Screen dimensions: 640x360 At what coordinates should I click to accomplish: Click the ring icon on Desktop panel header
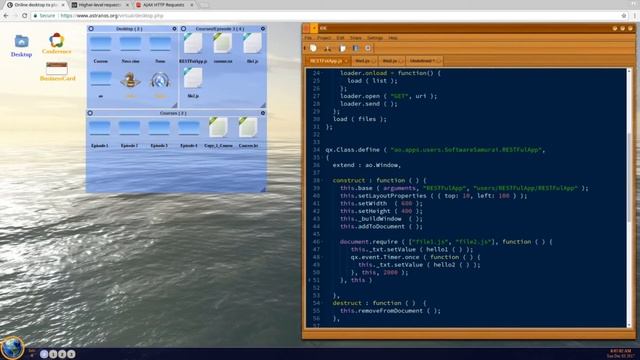(x=91, y=29)
